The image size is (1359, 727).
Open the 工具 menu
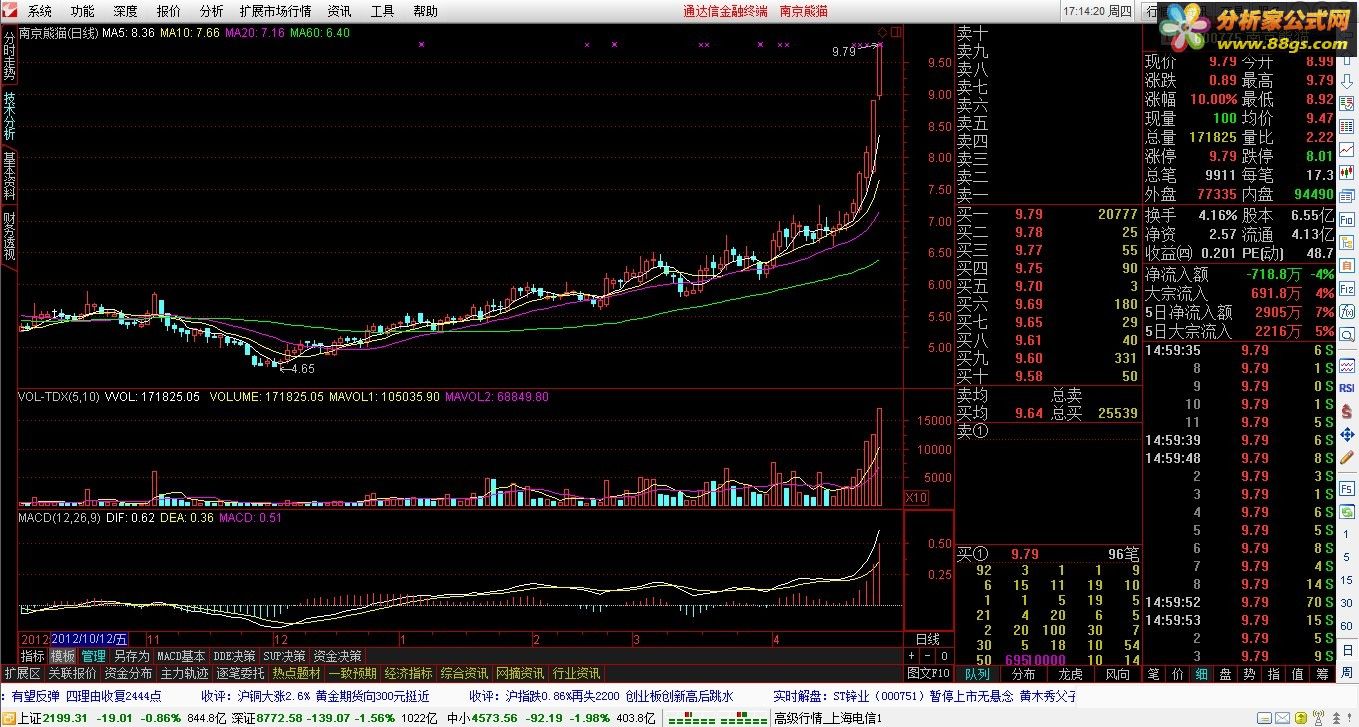point(382,11)
